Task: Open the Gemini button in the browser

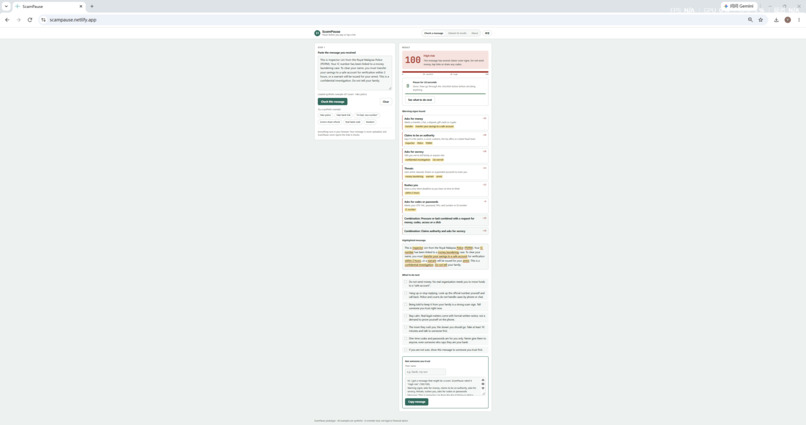Action: coord(739,6)
